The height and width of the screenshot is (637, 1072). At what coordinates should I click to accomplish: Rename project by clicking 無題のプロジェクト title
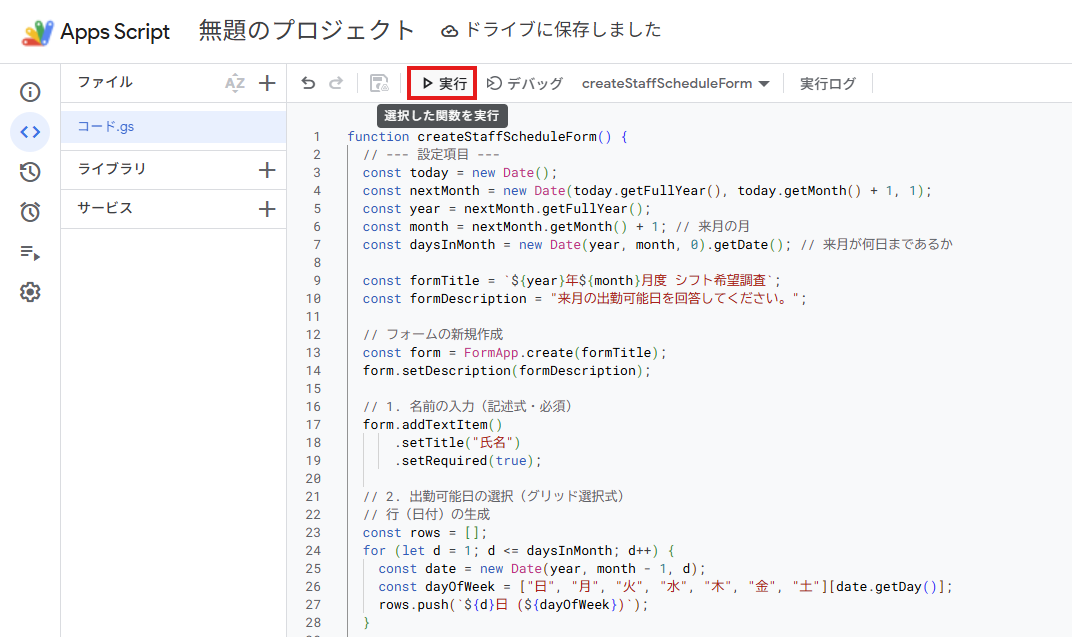point(306,31)
